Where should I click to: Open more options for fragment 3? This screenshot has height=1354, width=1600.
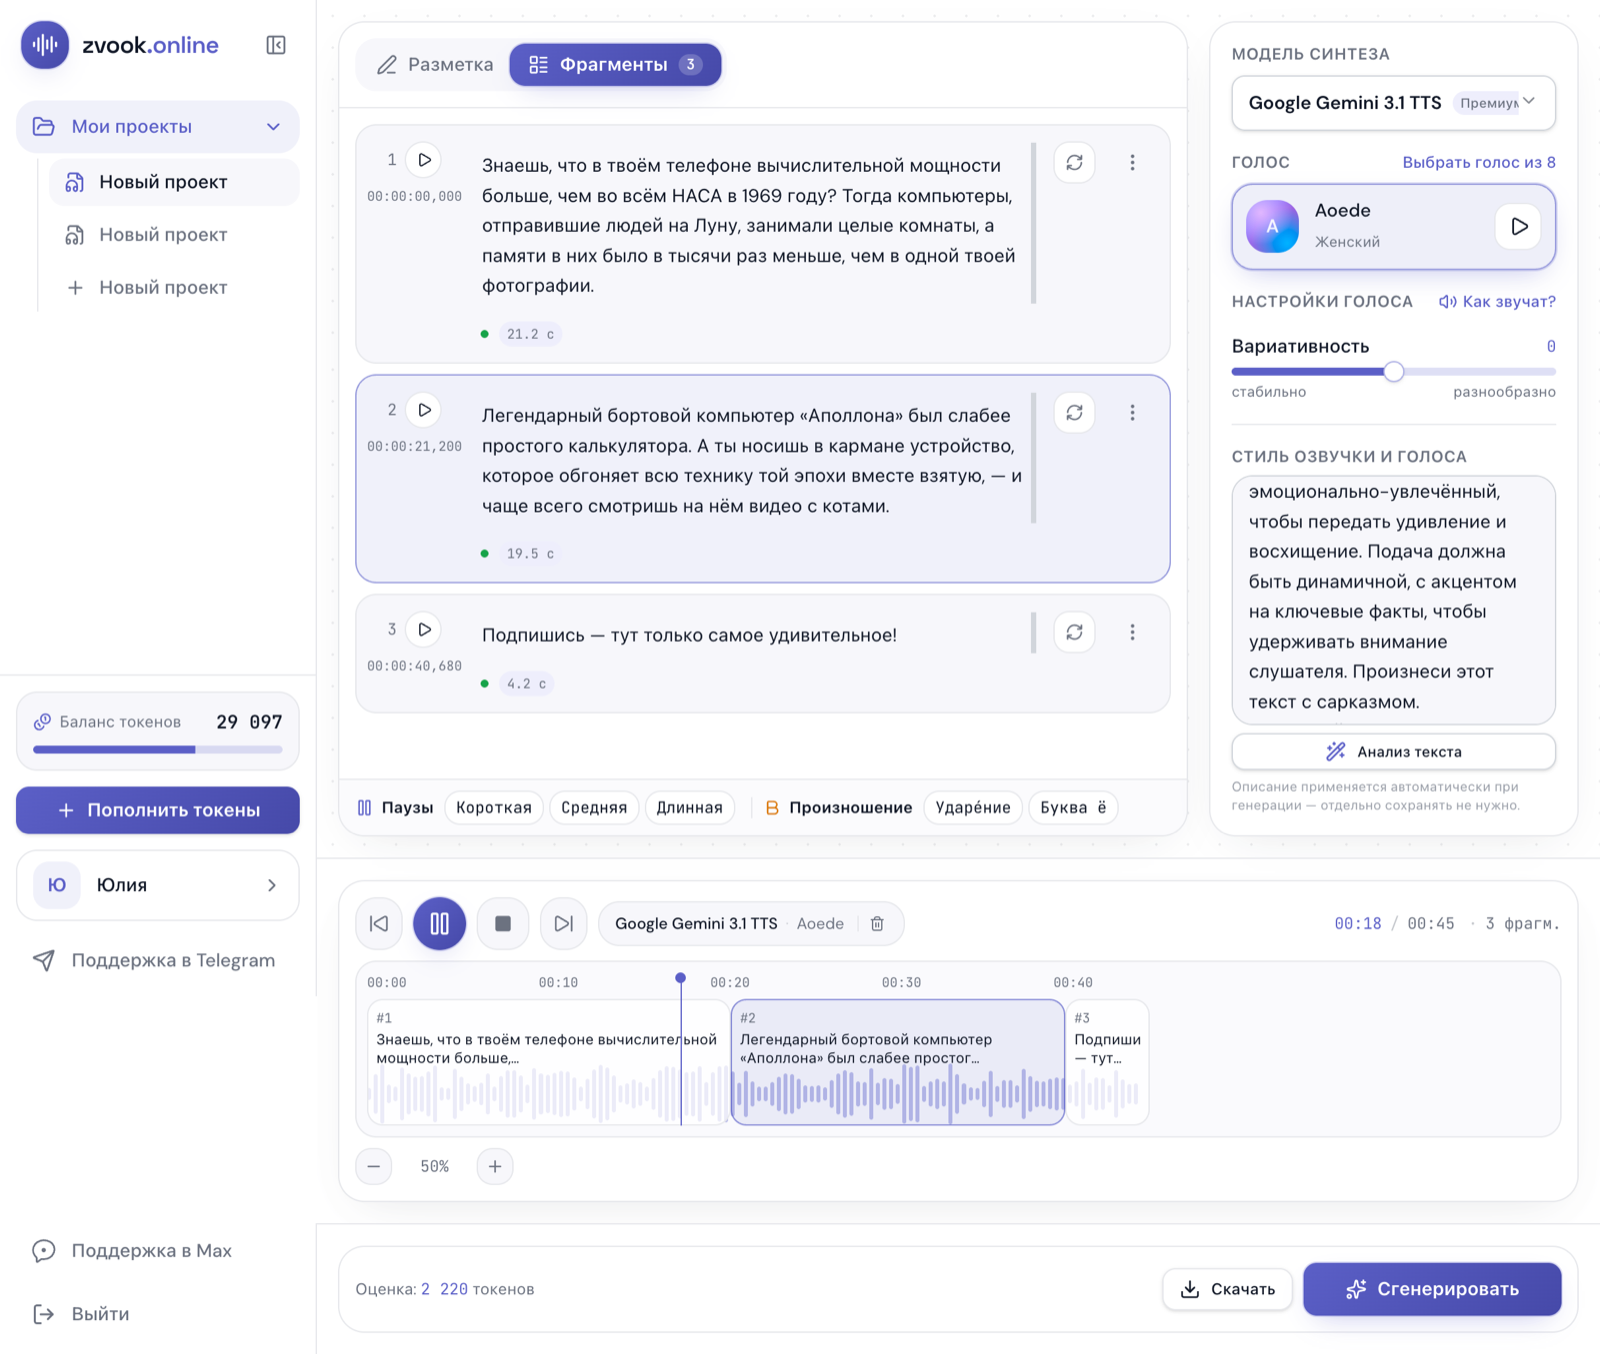[x=1132, y=633]
